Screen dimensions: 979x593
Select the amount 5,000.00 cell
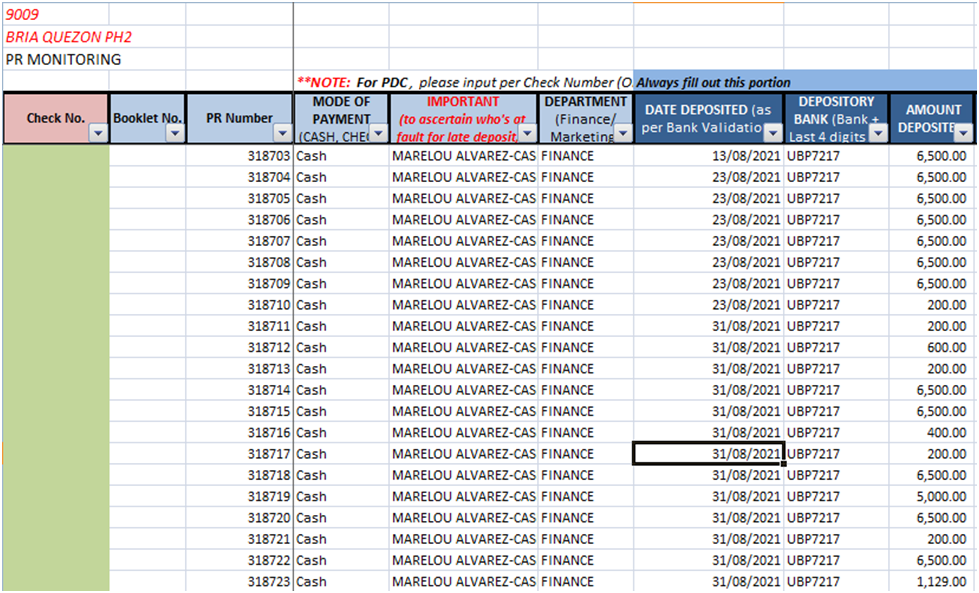[x=931, y=497]
